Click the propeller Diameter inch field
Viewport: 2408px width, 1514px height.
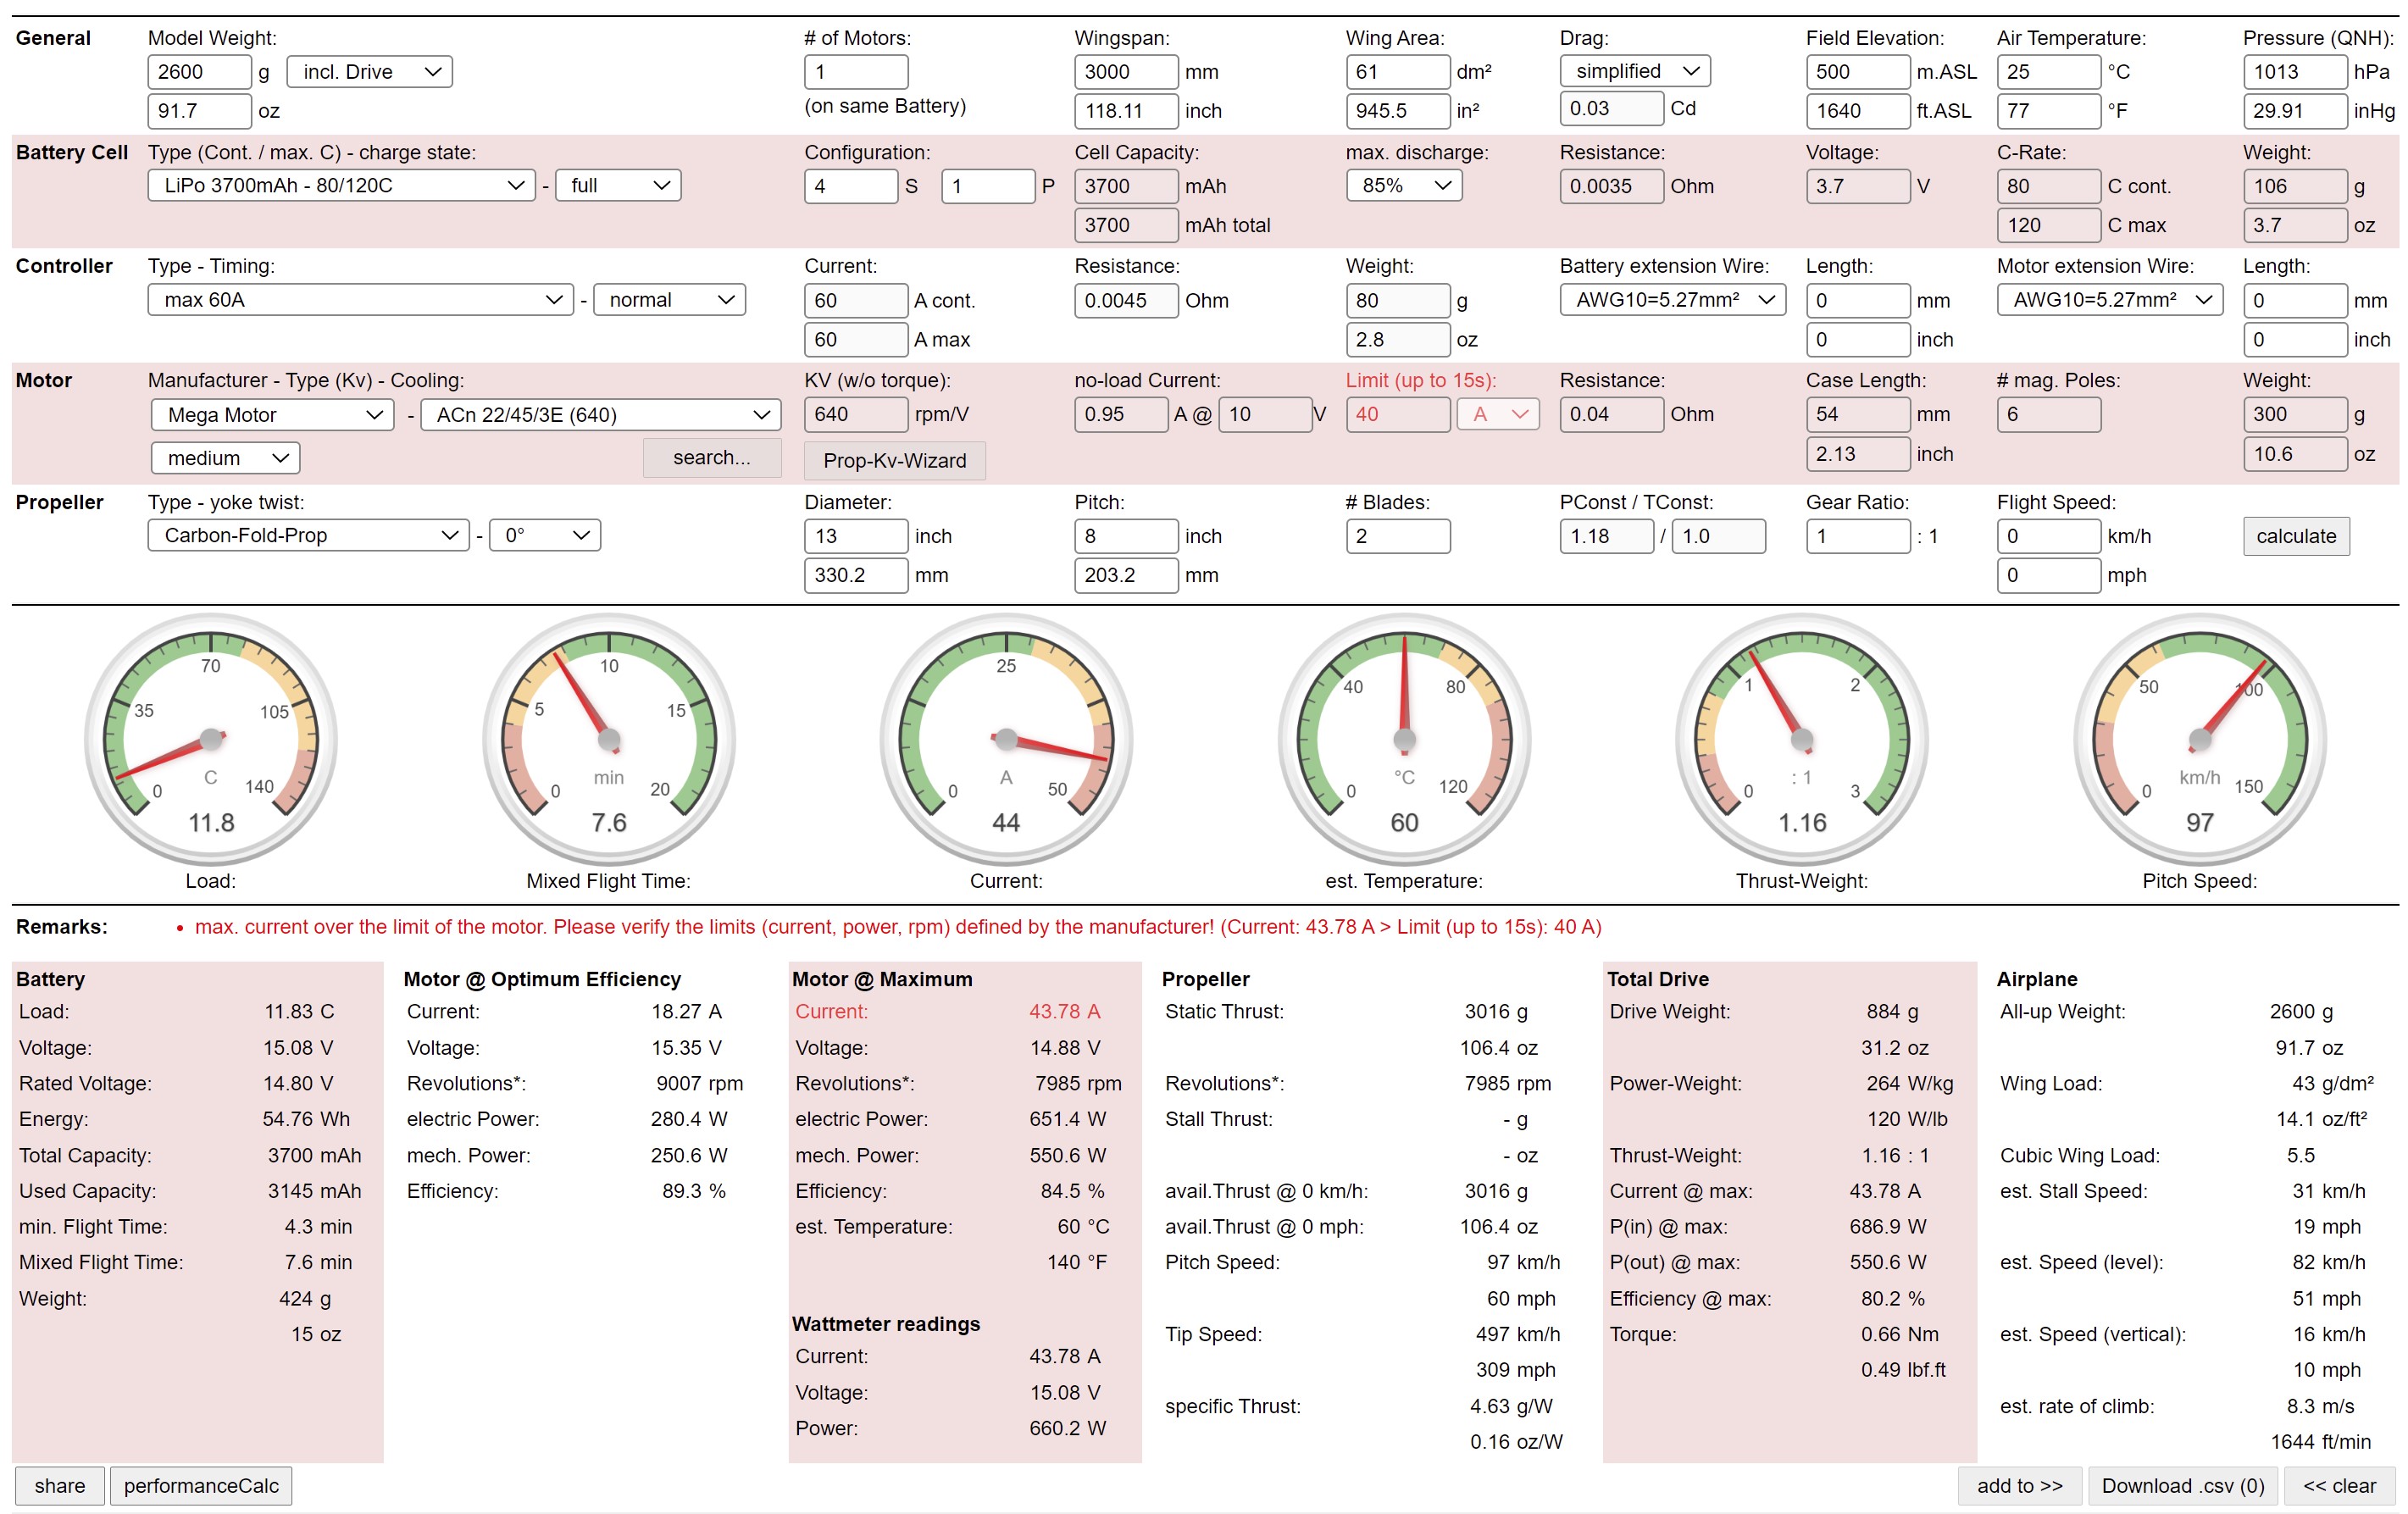855,536
